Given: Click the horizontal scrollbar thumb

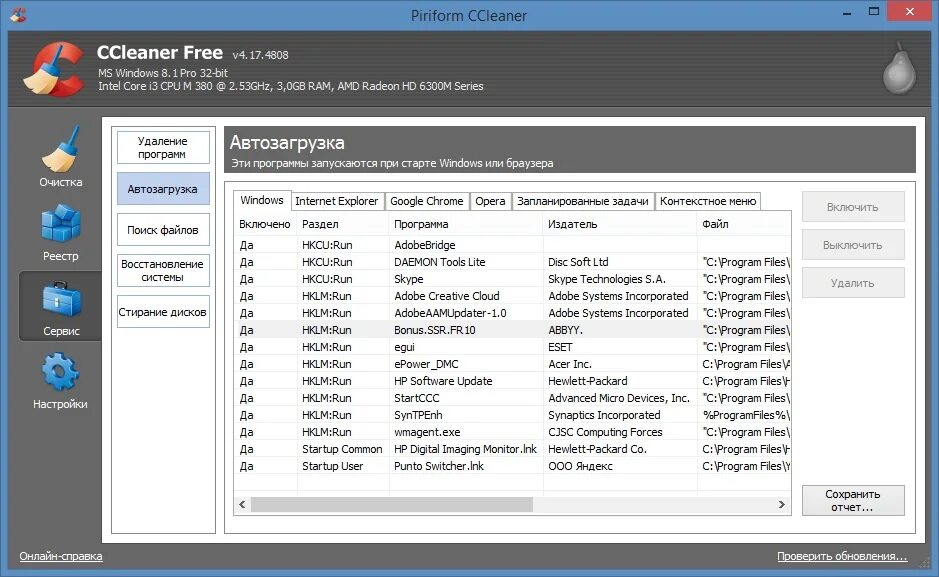Looking at the screenshot, I should [392, 505].
